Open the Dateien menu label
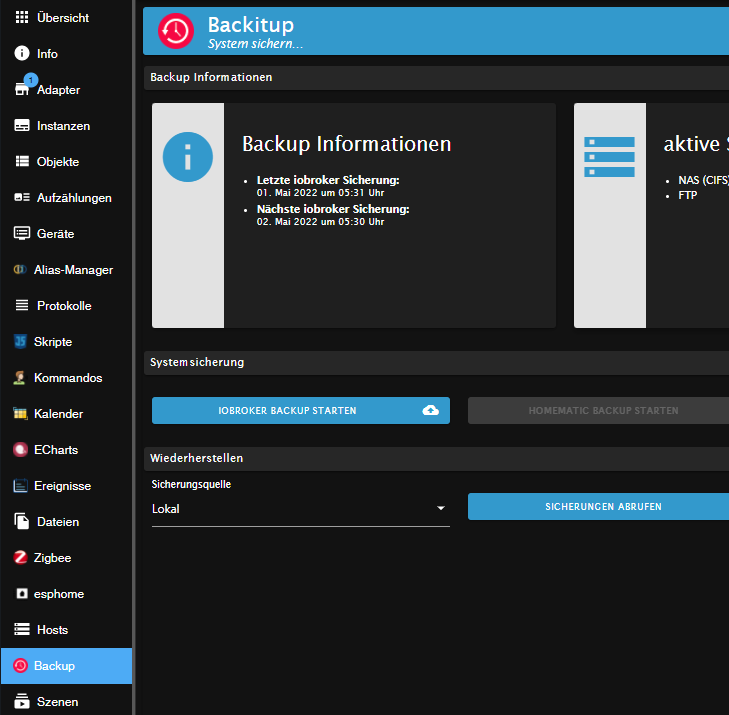The image size is (729, 715). (58, 522)
